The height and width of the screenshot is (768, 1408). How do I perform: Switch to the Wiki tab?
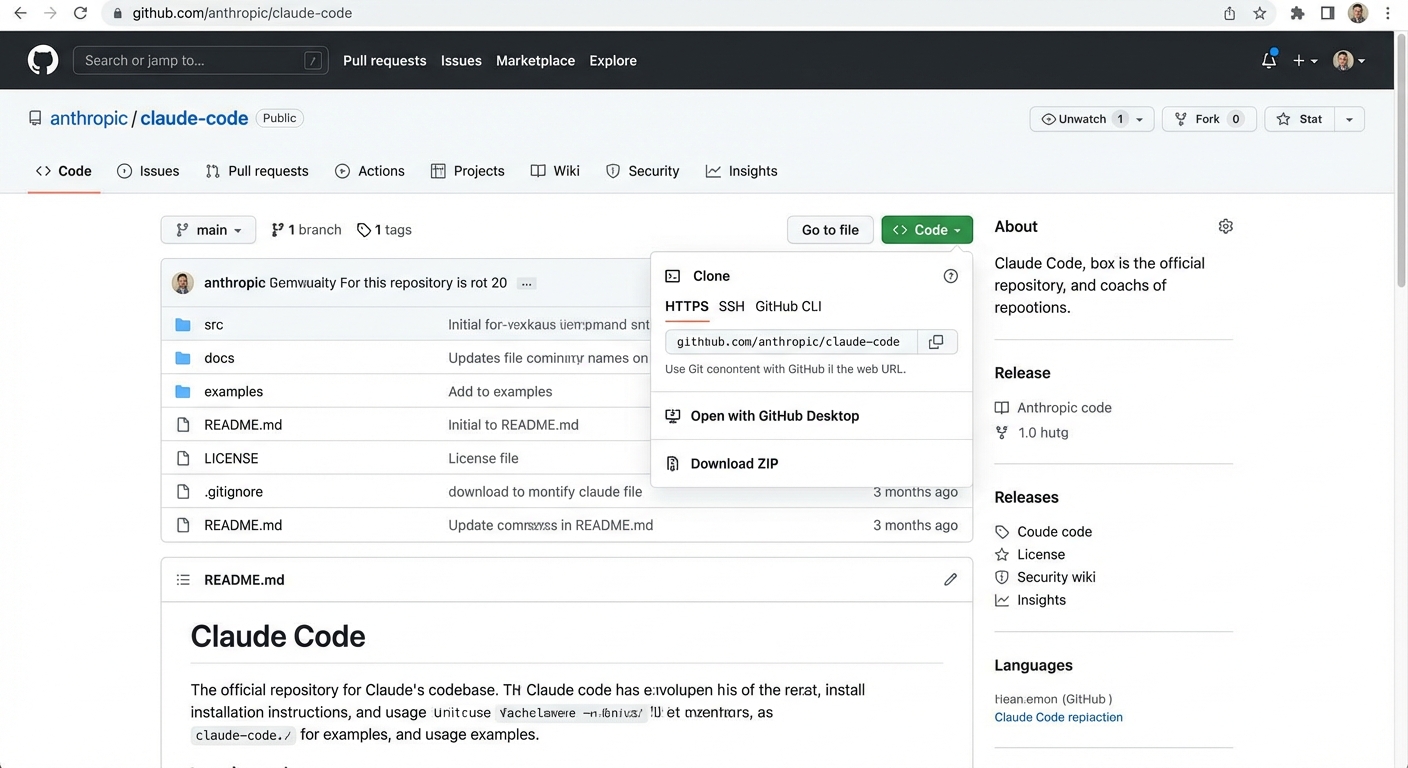click(x=555, y=171)
